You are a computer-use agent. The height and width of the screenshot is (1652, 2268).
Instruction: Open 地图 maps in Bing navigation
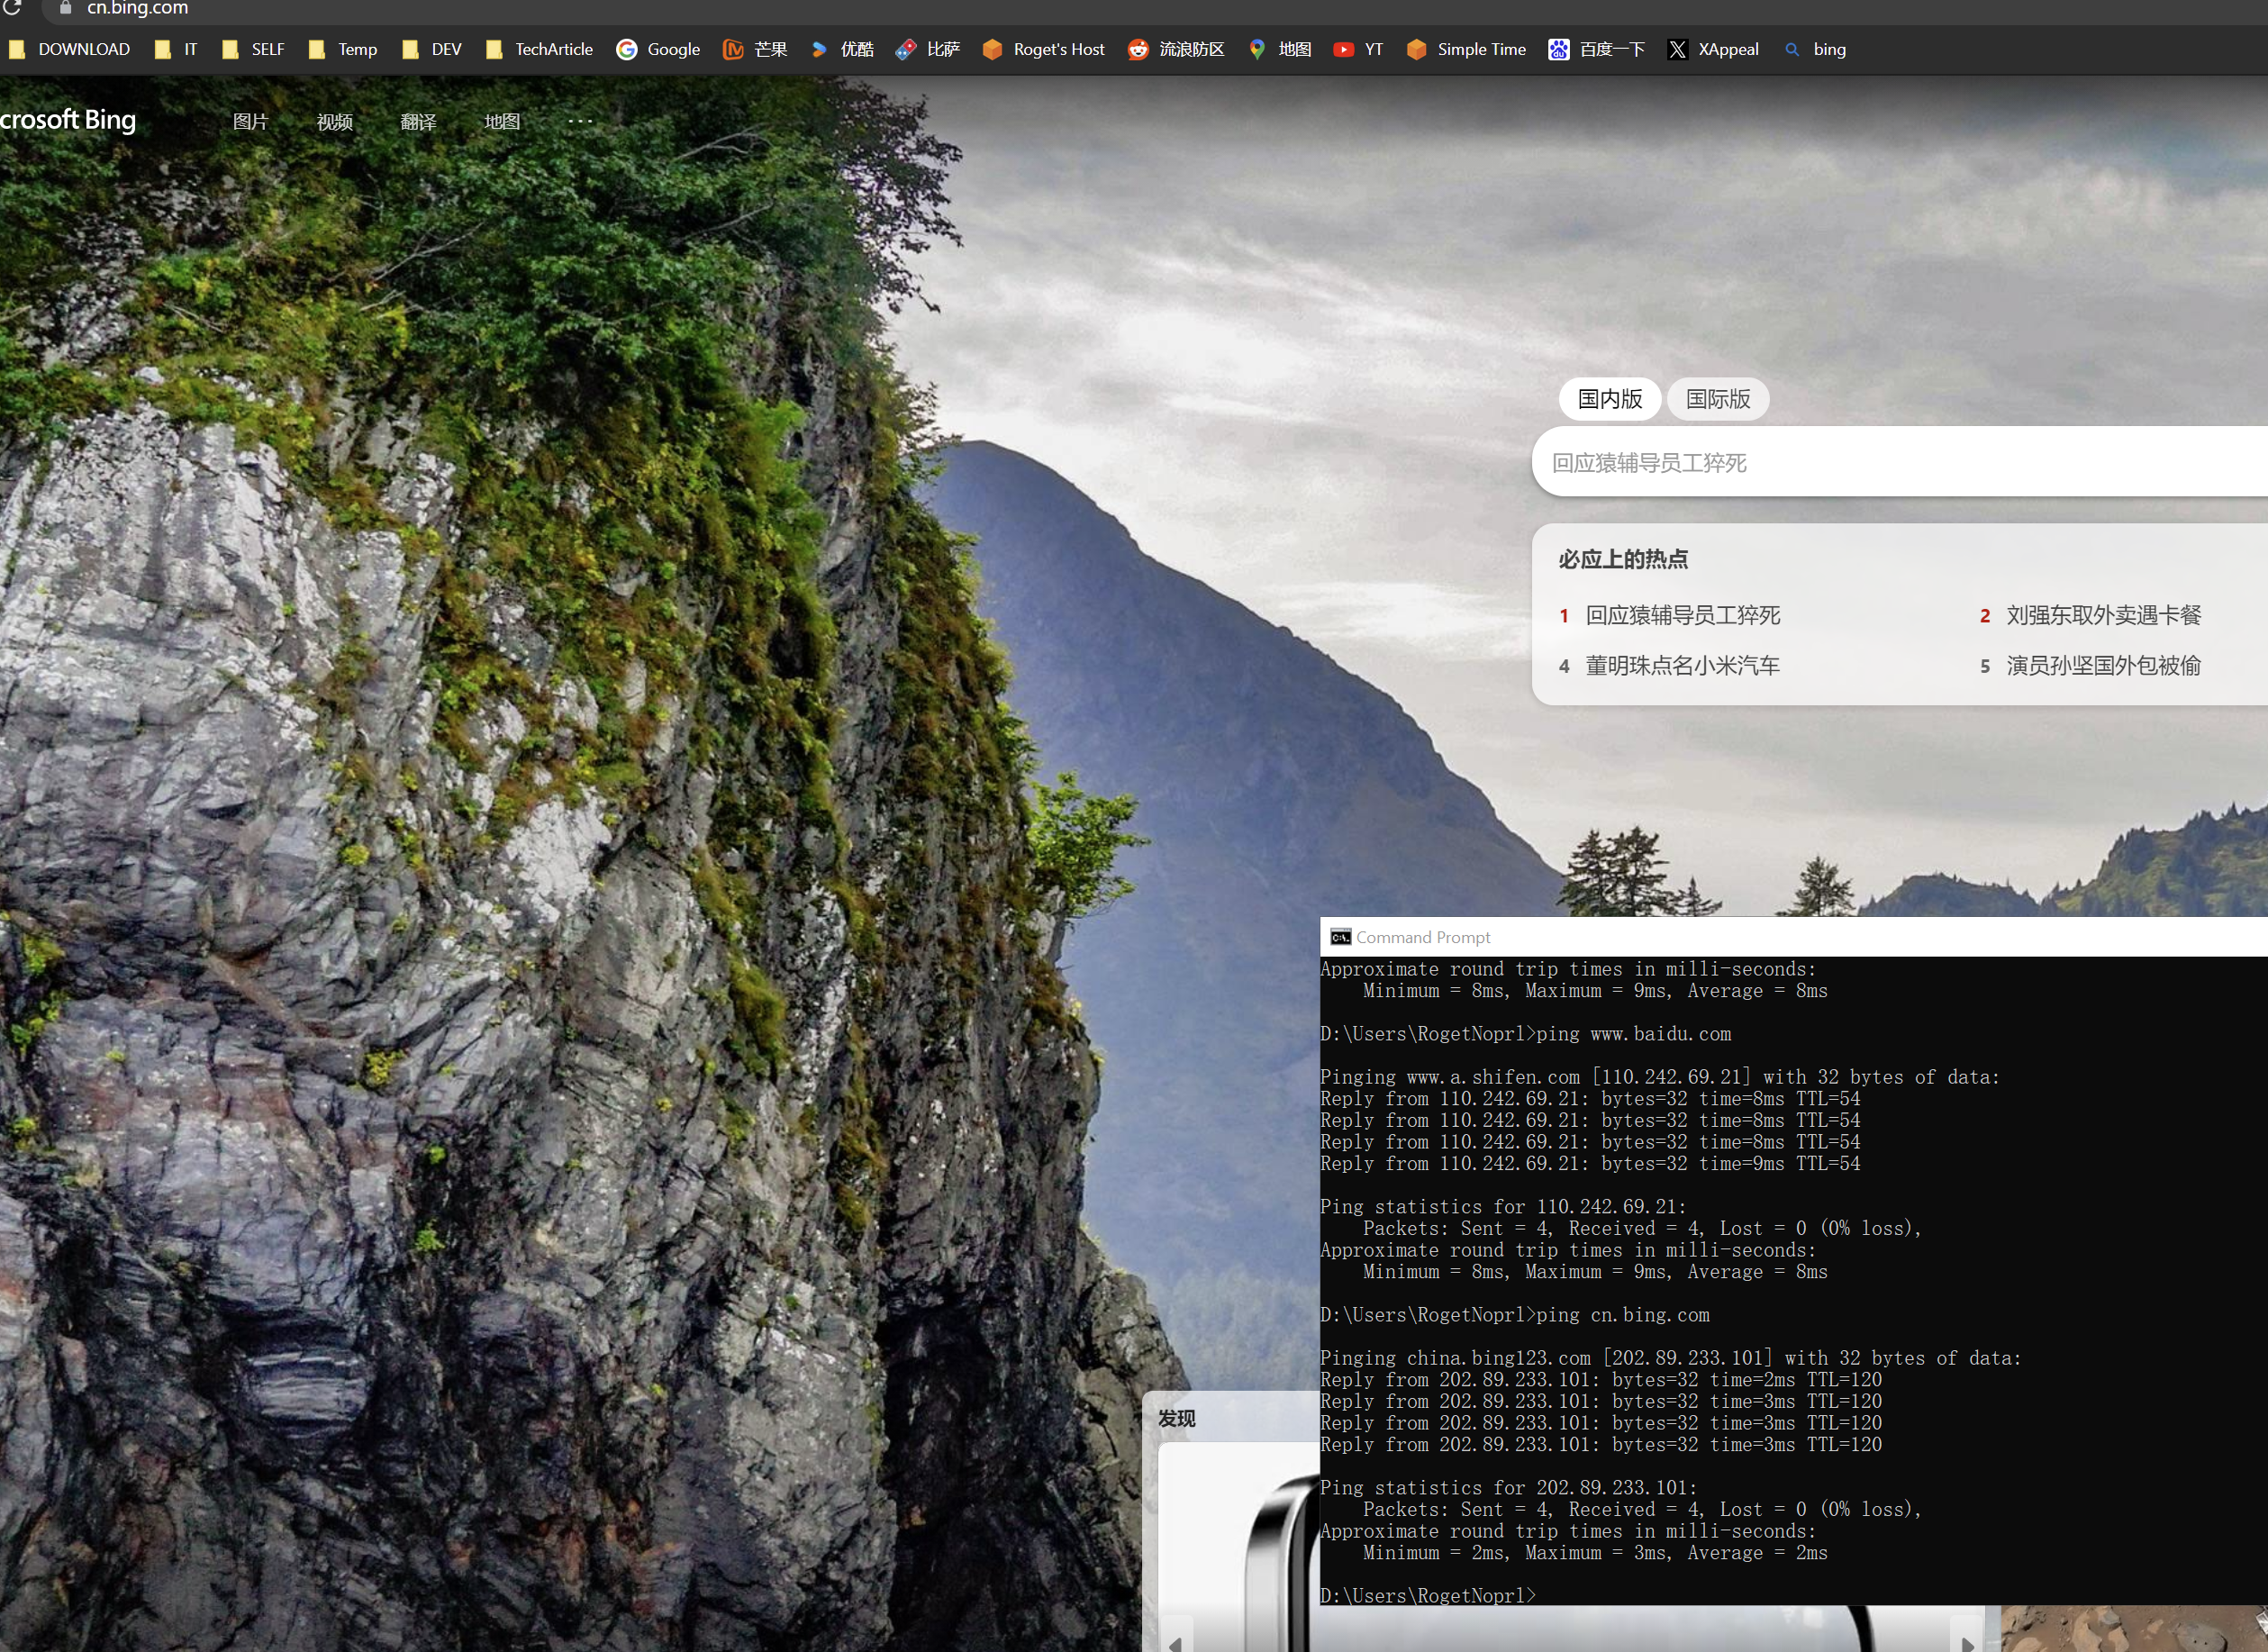pos(502,121)
